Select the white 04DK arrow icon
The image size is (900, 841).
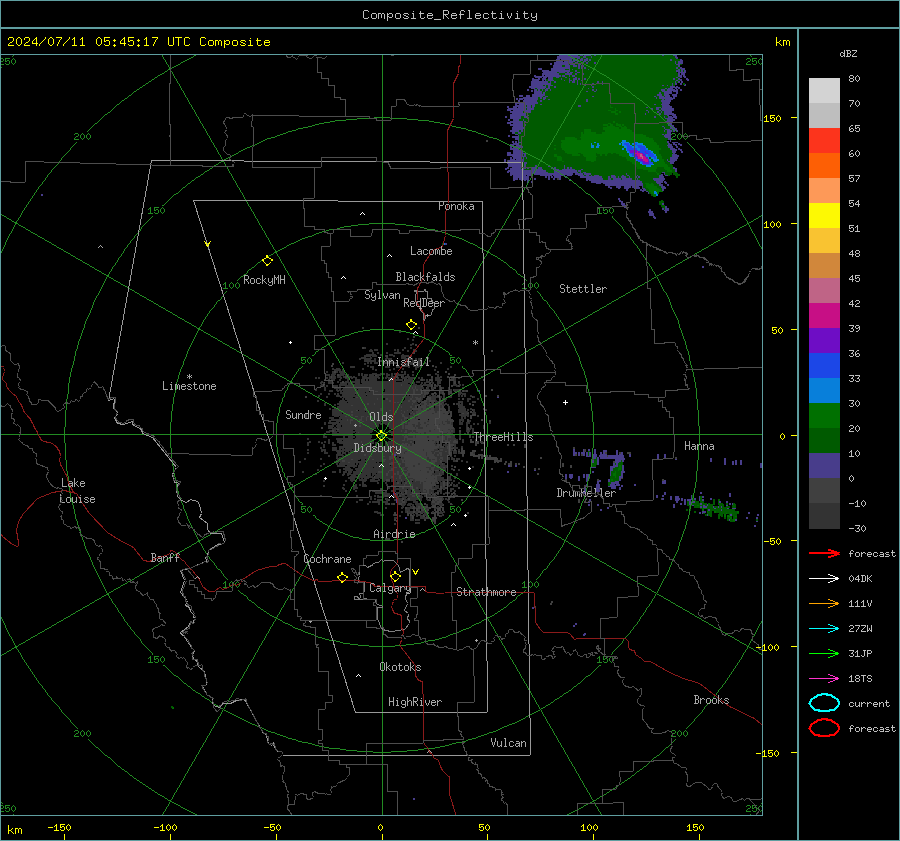click(x=824, y=578)
